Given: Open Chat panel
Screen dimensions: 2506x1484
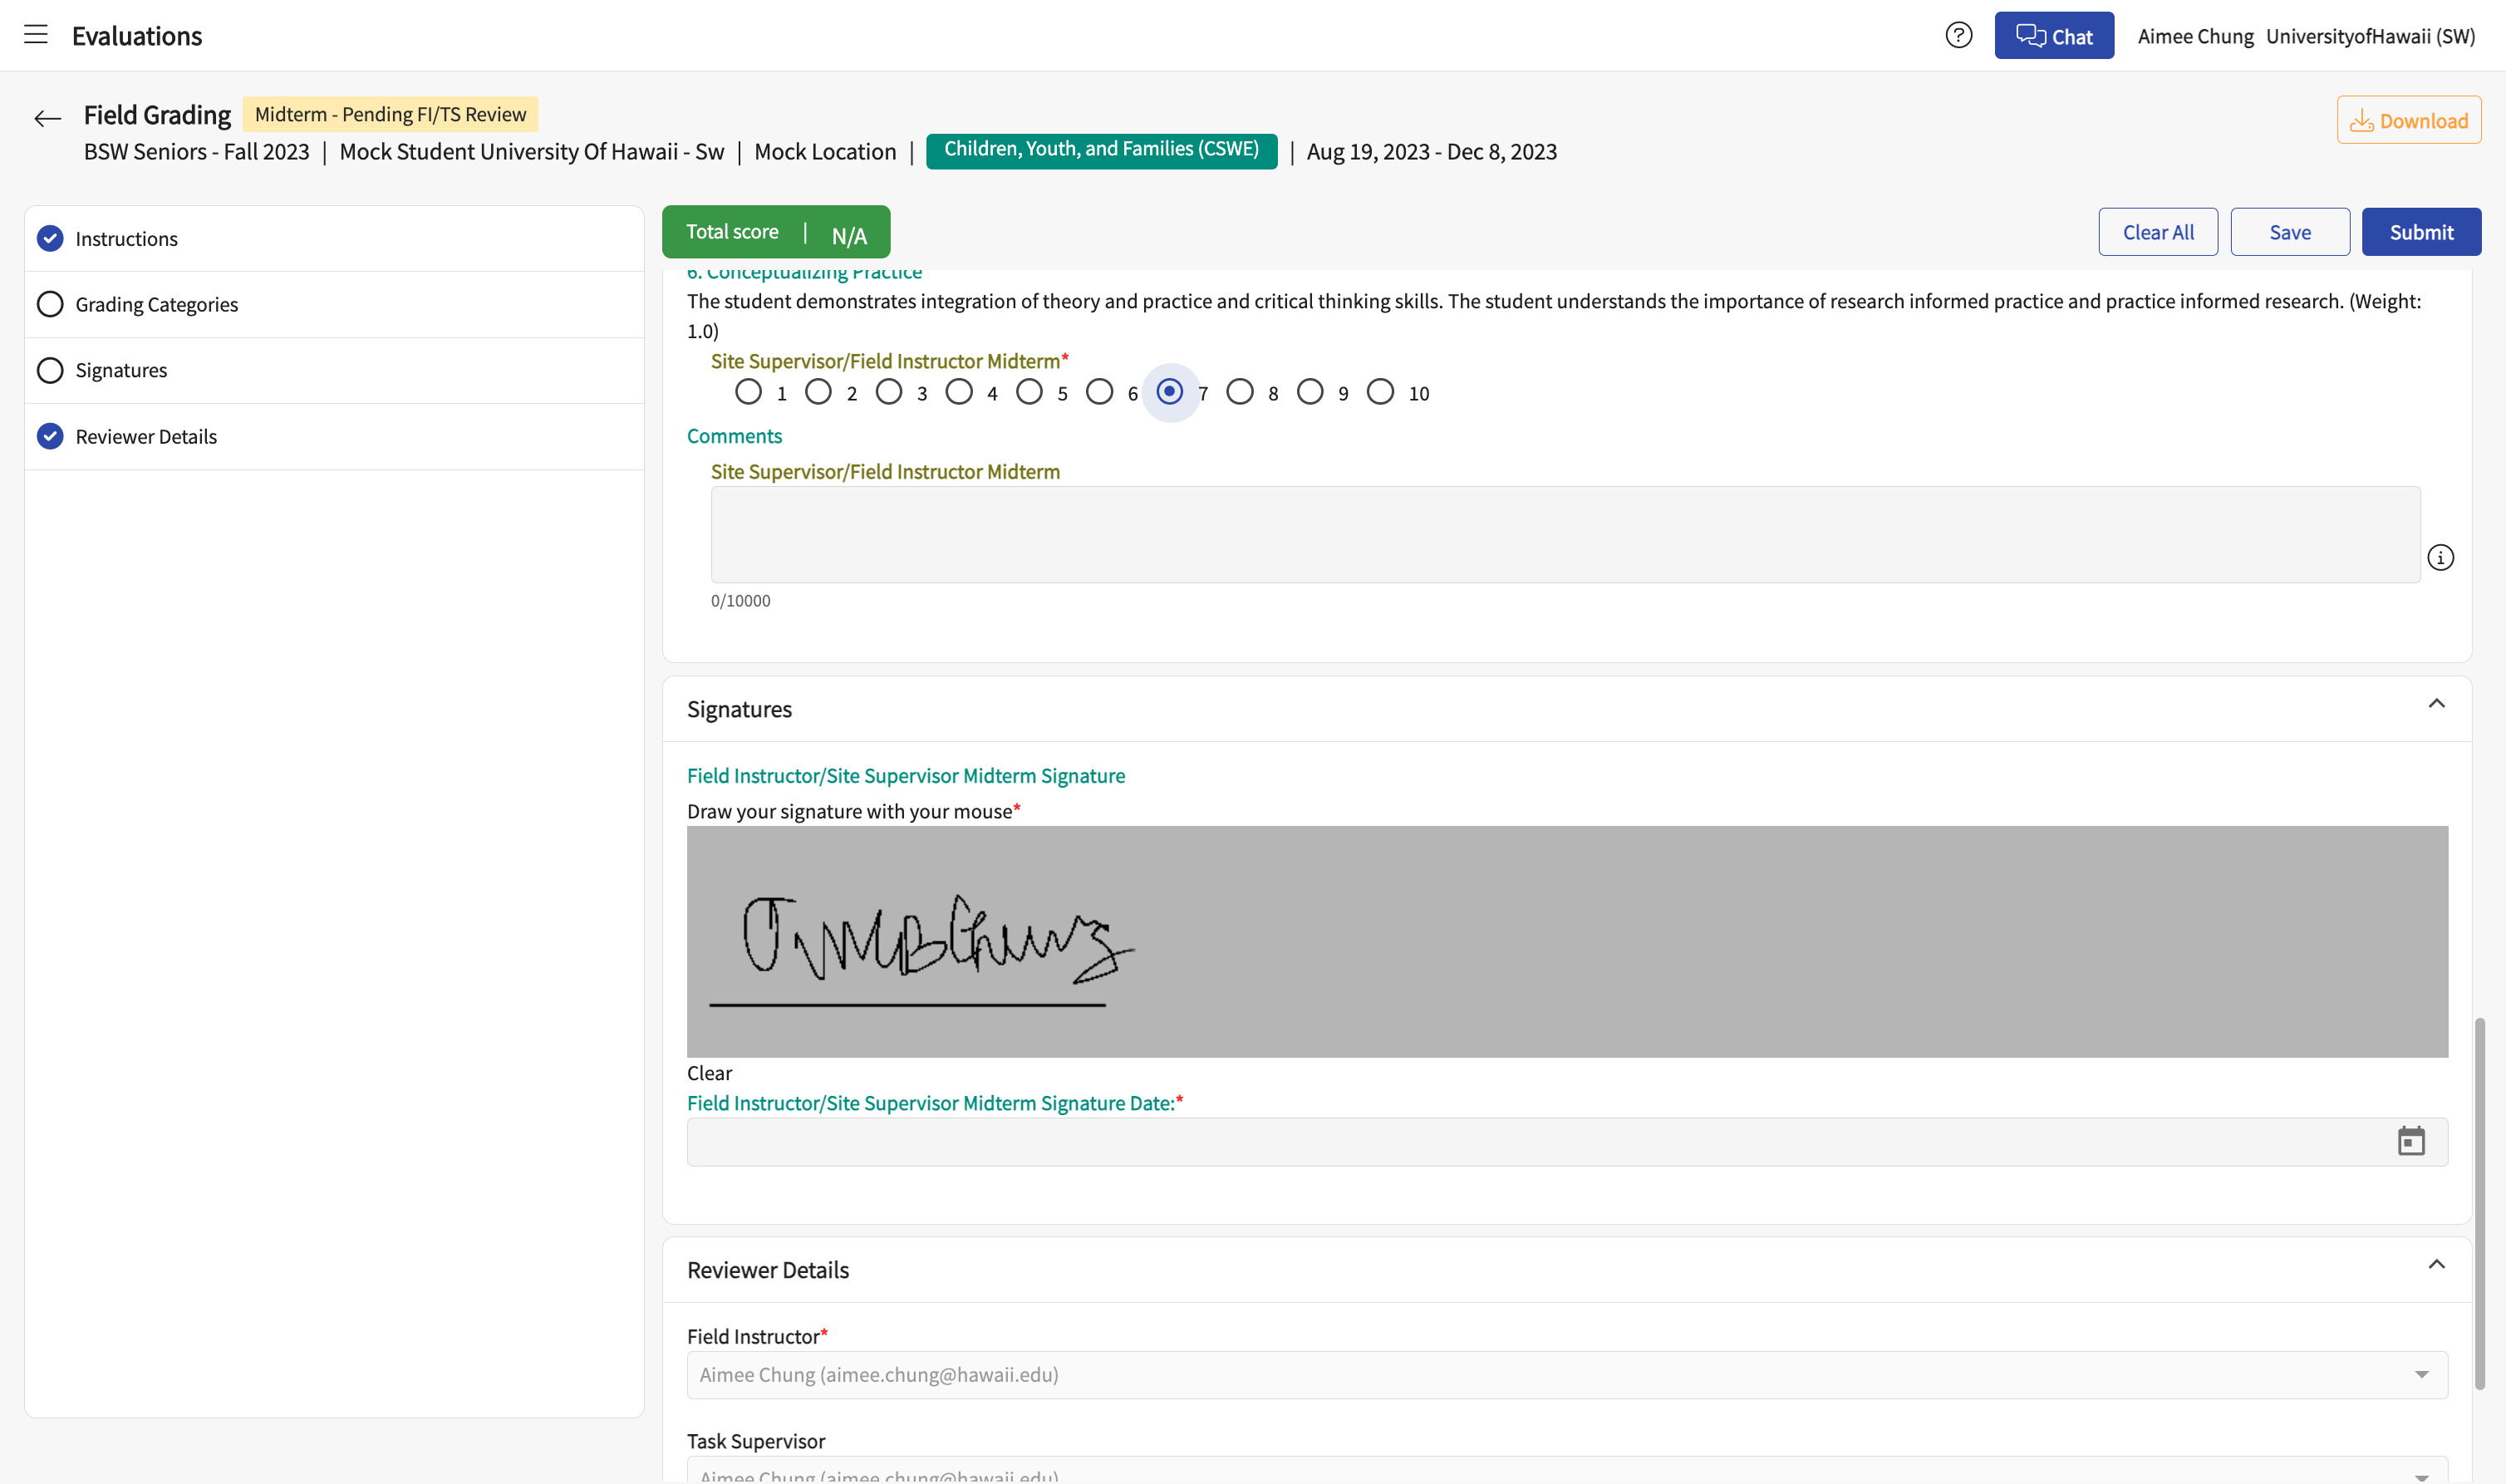Looking at the screenshot, I should 2054,36.
